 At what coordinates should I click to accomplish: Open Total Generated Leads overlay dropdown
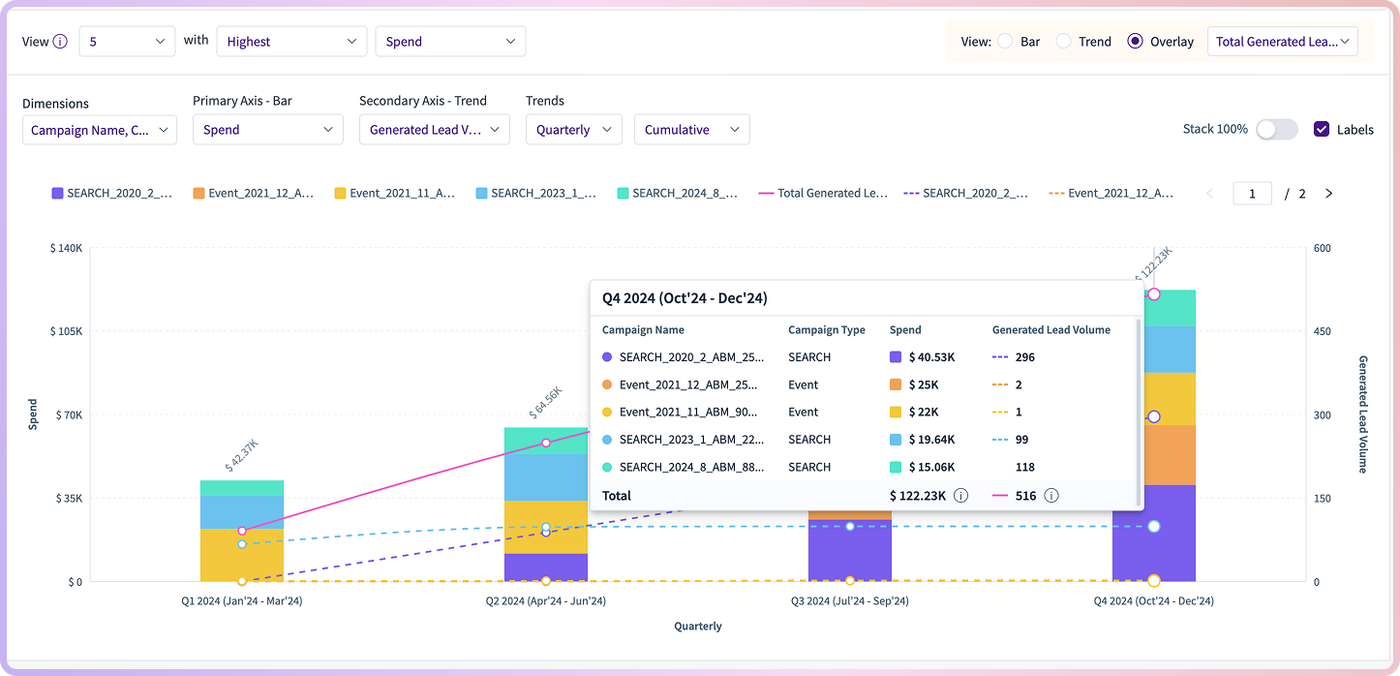[1283, 42]
